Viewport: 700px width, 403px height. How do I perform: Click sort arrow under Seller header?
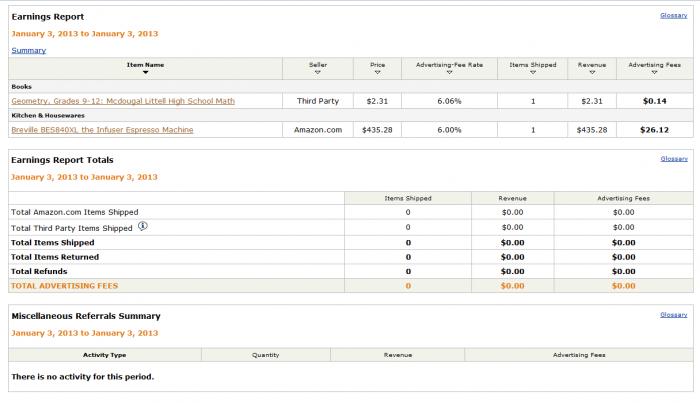pos(318,72)
